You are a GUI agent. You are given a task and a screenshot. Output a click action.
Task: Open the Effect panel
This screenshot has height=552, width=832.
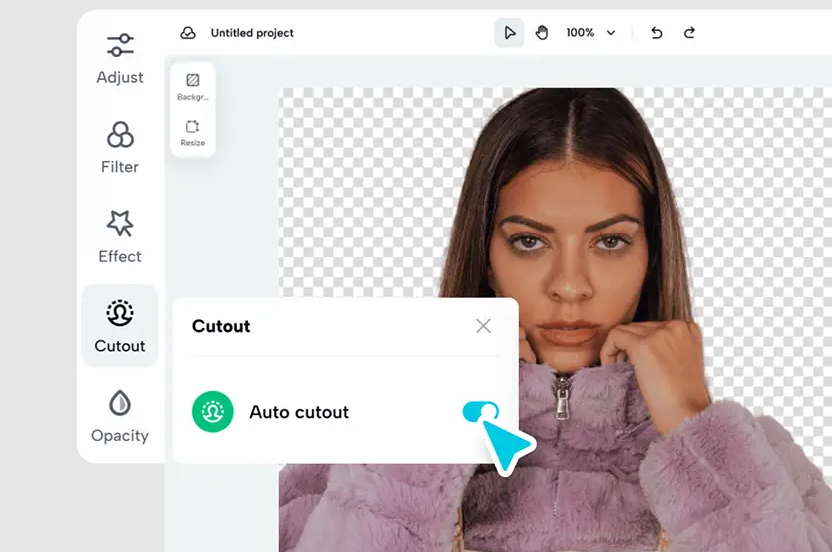[x=120, y=237]
